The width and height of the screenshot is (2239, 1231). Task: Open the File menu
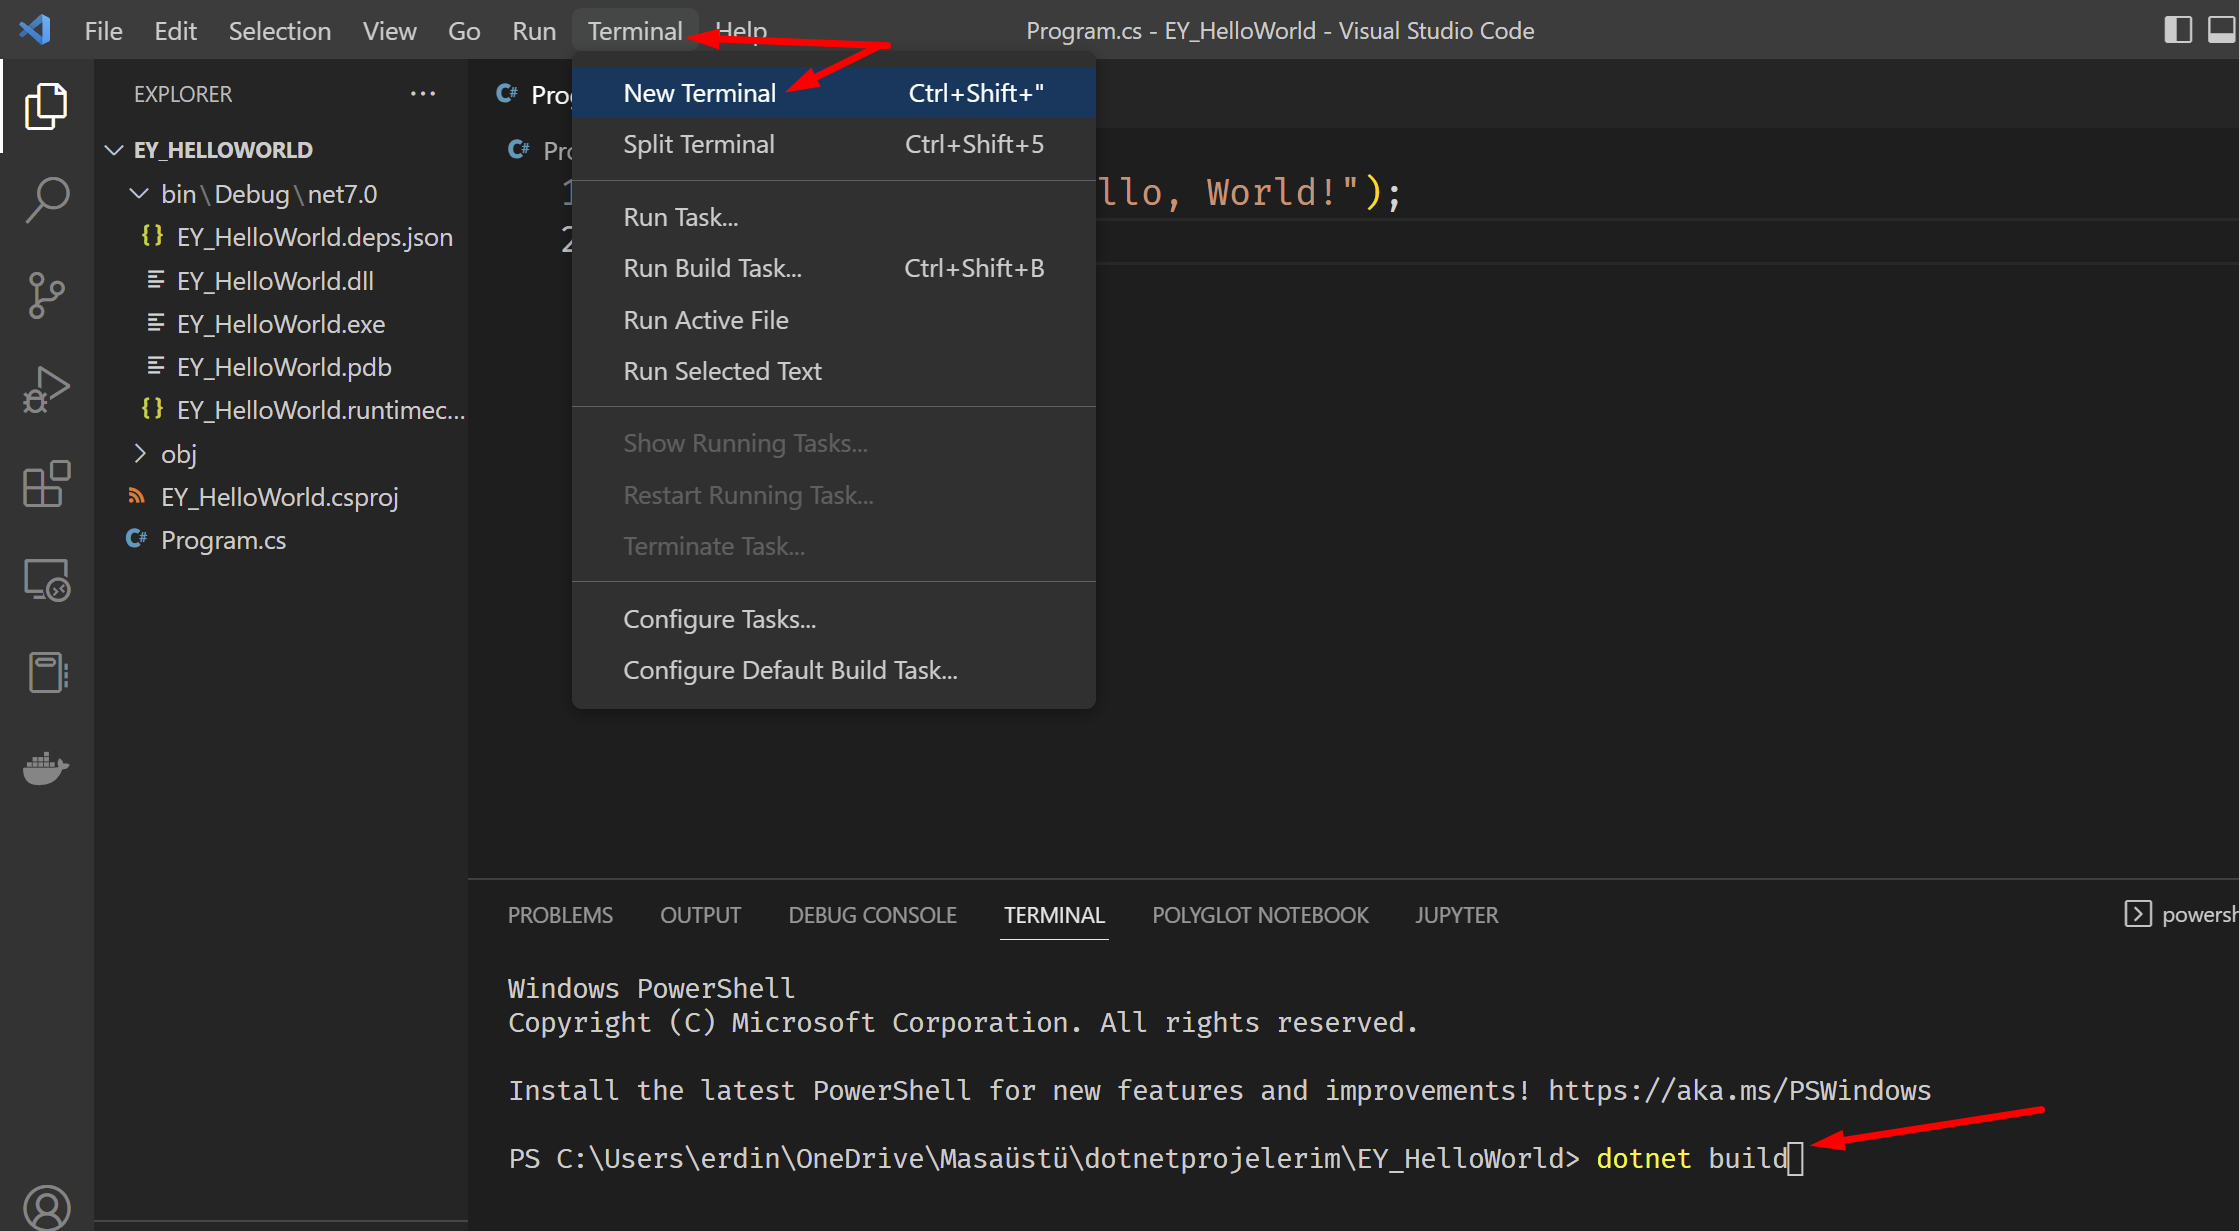click(x=103, y=31)
